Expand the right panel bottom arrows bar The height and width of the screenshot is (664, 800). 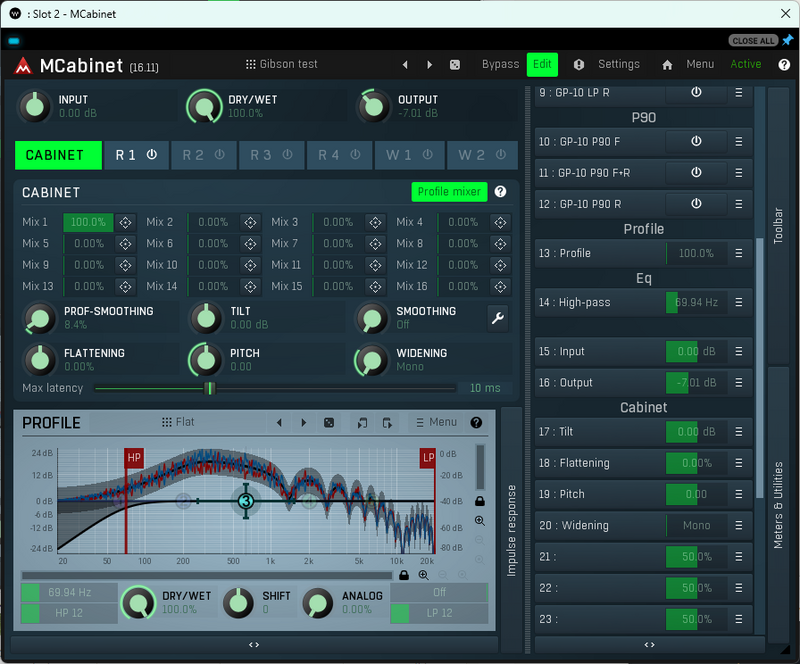coord(649,645)
